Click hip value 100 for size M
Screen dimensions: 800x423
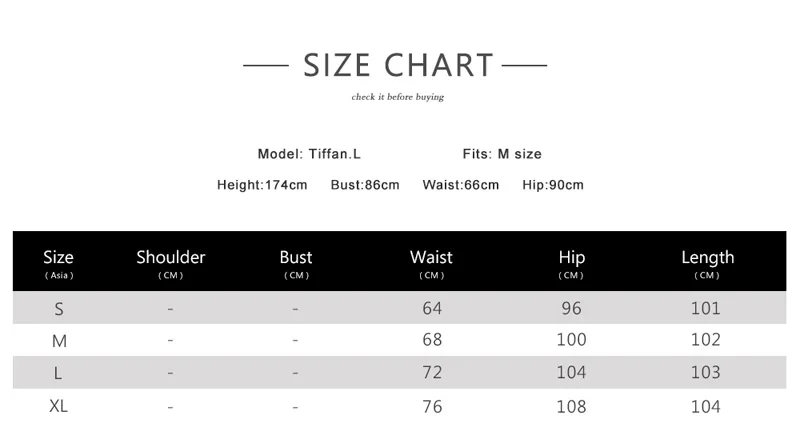click(571, 340)
